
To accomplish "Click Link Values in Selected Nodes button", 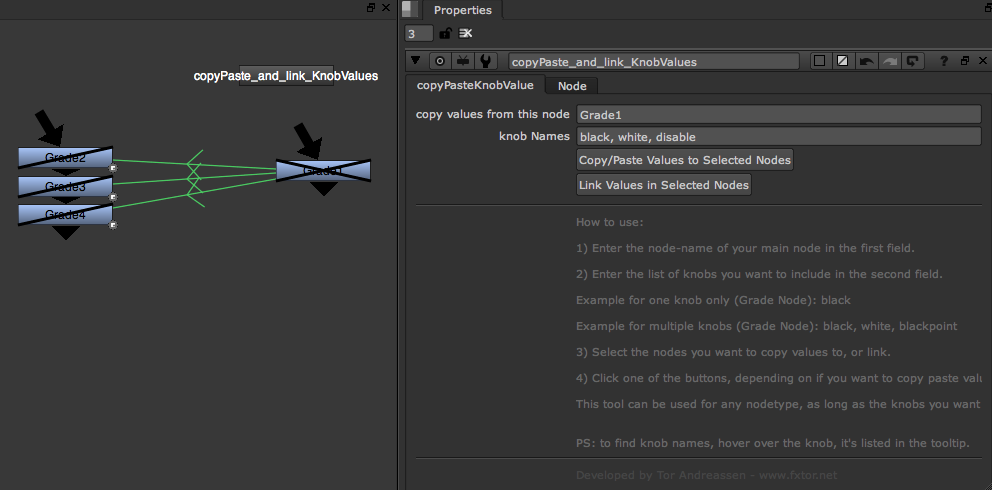I will [x=664, y=185].
